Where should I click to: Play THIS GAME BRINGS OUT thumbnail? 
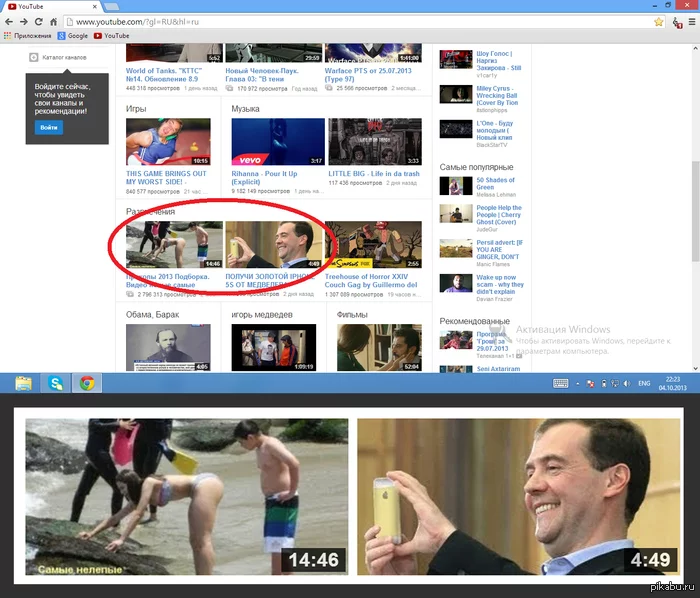coord(168,141)
